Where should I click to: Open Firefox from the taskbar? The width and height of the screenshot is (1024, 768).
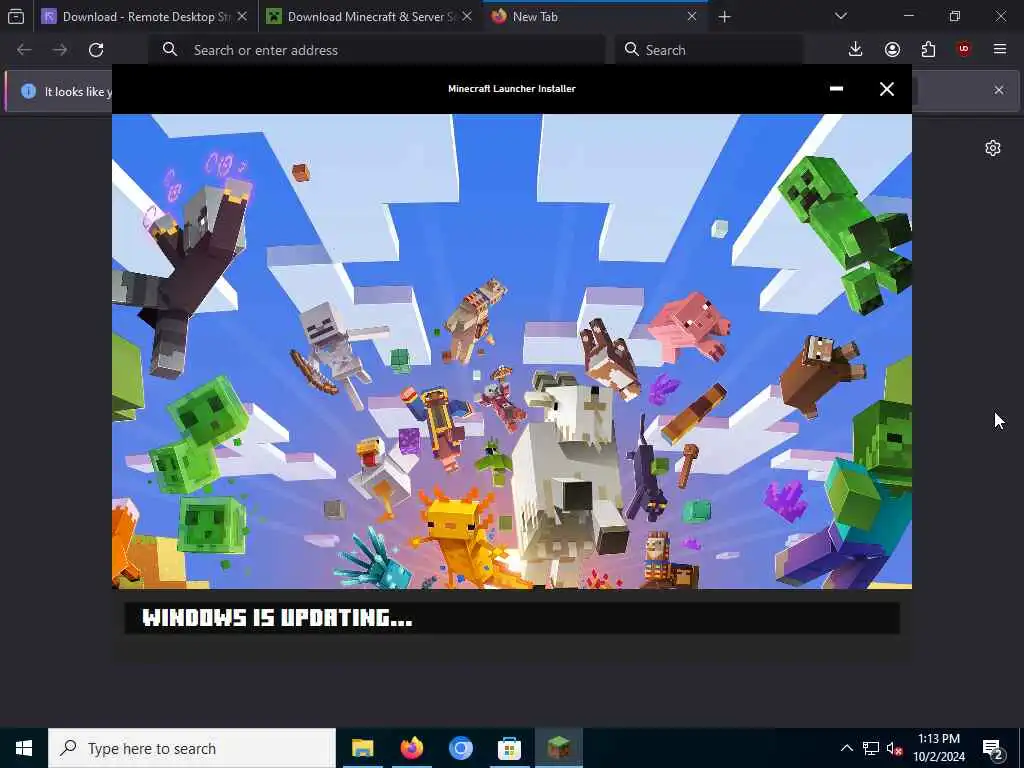coord(411,748)
